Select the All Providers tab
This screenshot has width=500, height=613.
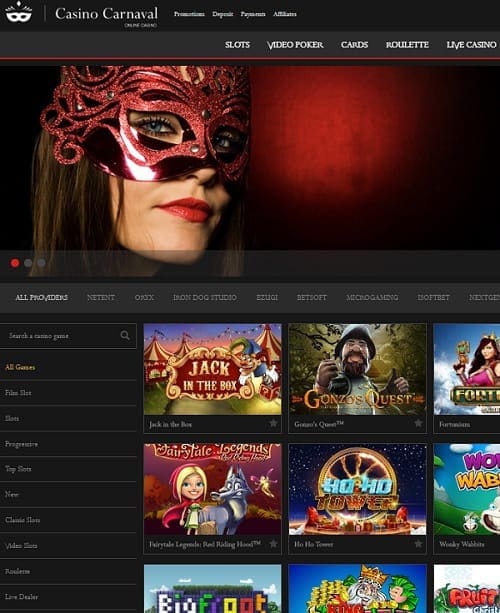pos(41,298)
